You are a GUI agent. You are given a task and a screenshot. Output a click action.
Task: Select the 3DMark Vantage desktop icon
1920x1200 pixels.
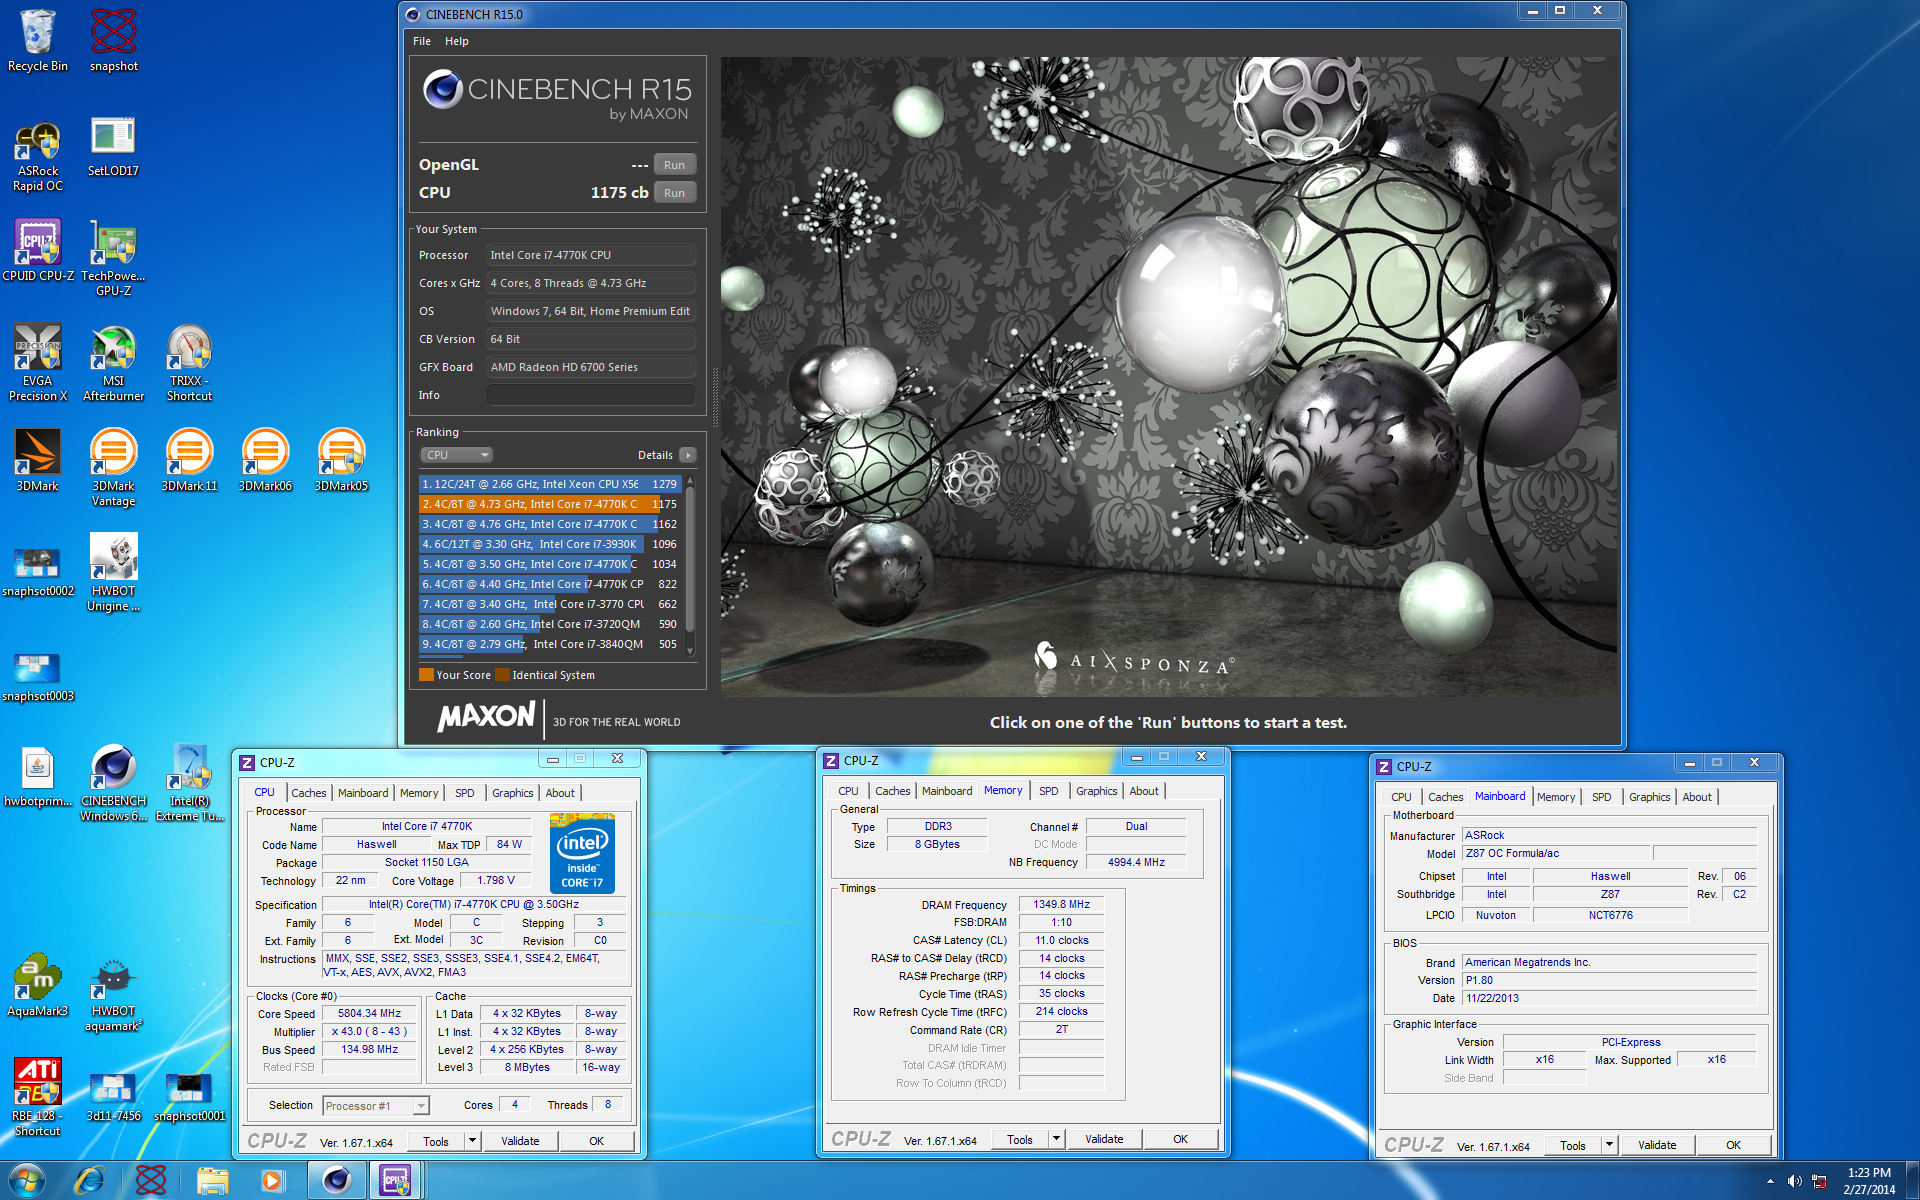pos(113,467)
